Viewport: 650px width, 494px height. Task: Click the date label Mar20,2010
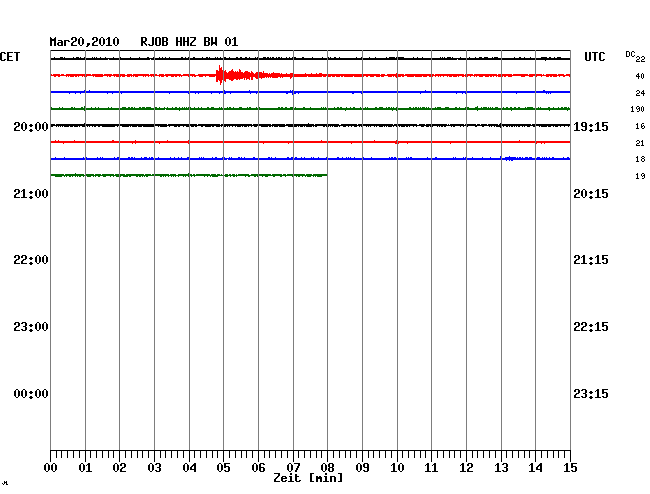point(85,42)
